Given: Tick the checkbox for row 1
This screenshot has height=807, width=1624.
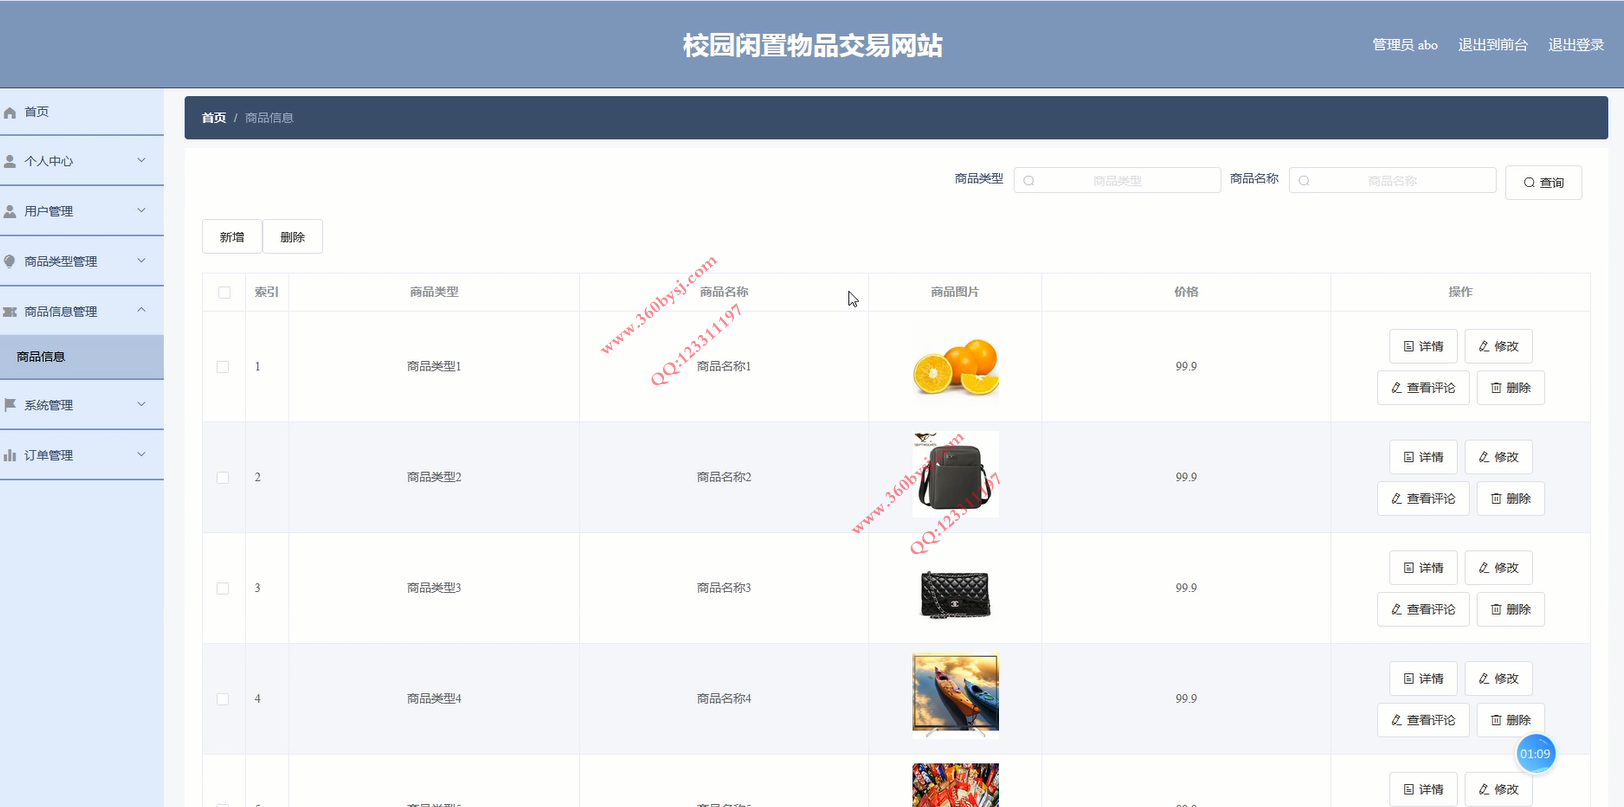Looking at the screenshot, I should pyautogui.click(x=223, y=367).
